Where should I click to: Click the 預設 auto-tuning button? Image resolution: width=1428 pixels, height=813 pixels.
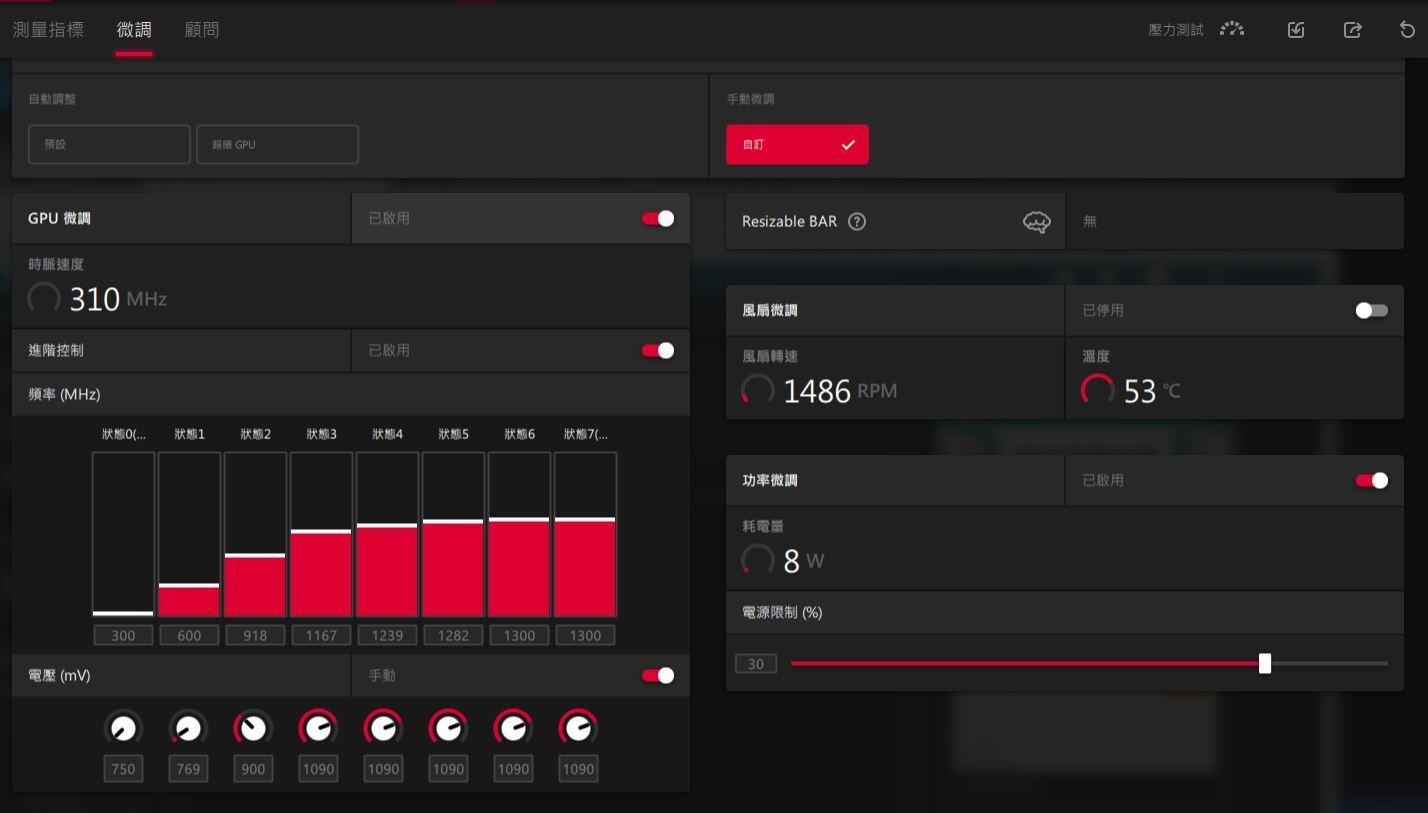109,144
